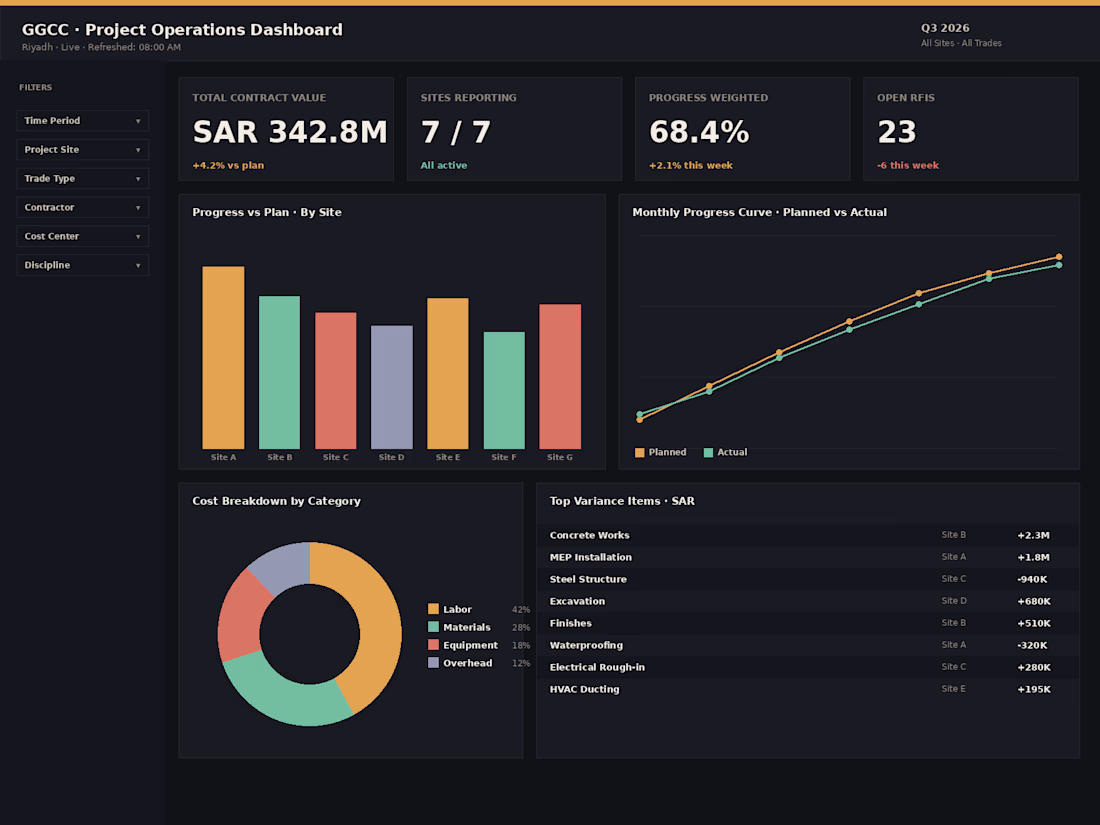This screenshot has width=1100, height=825.
Task: Click the Site A bar
Action: [x=223, y=357]
